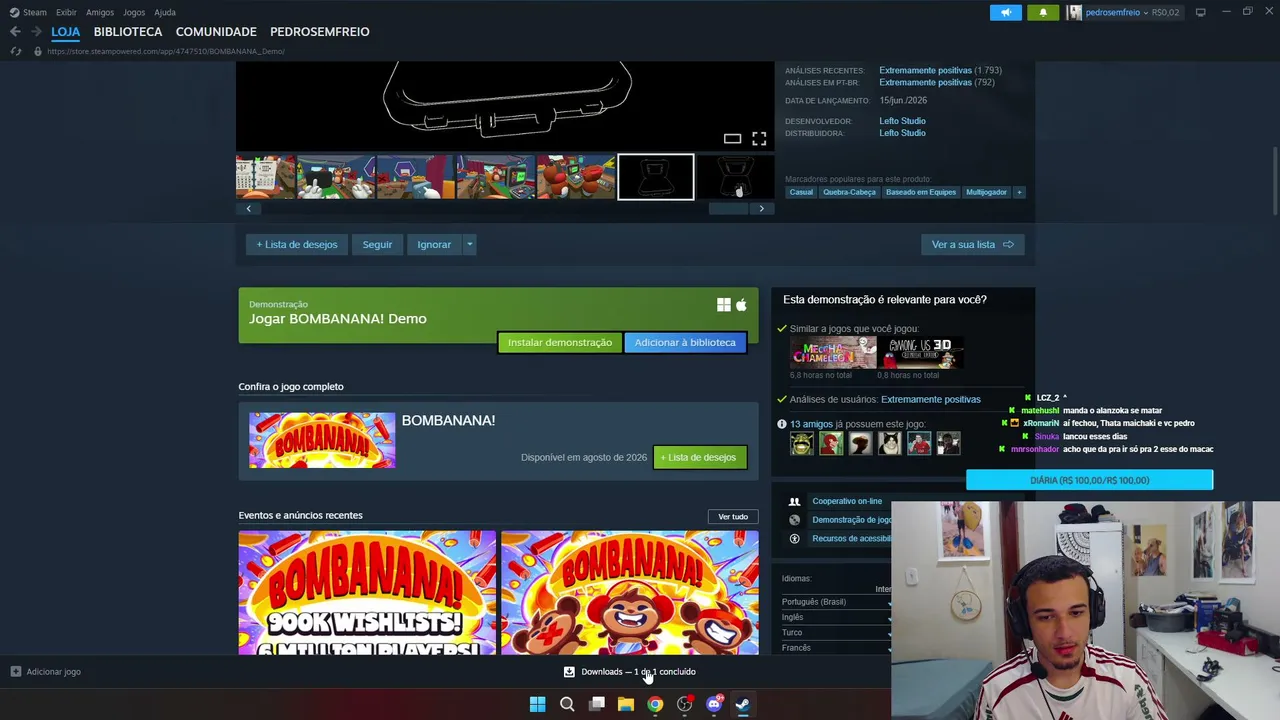1280x720 pixels.
Task: Click the Seguir button
Action: click(377, 244)
